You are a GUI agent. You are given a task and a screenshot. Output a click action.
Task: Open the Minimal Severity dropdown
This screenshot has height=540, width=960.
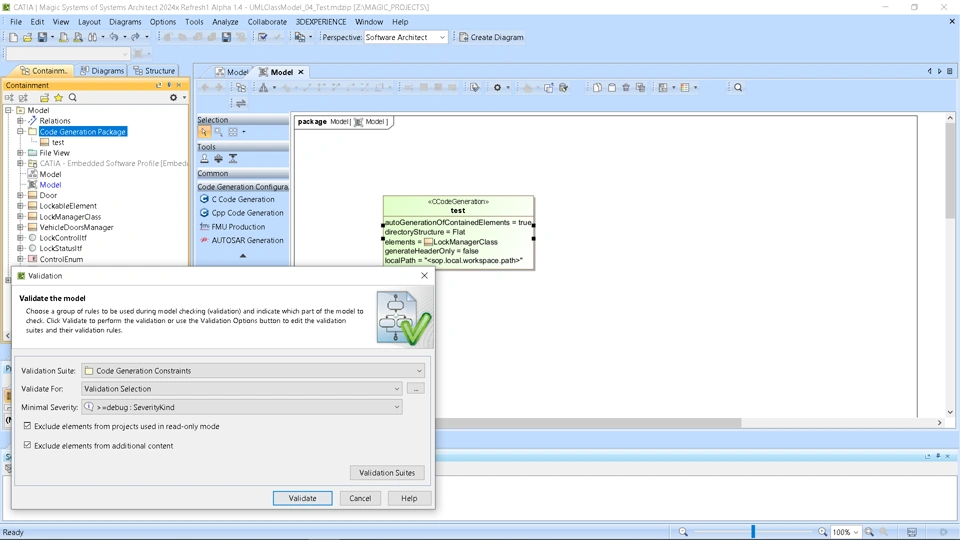pos(242,407)
